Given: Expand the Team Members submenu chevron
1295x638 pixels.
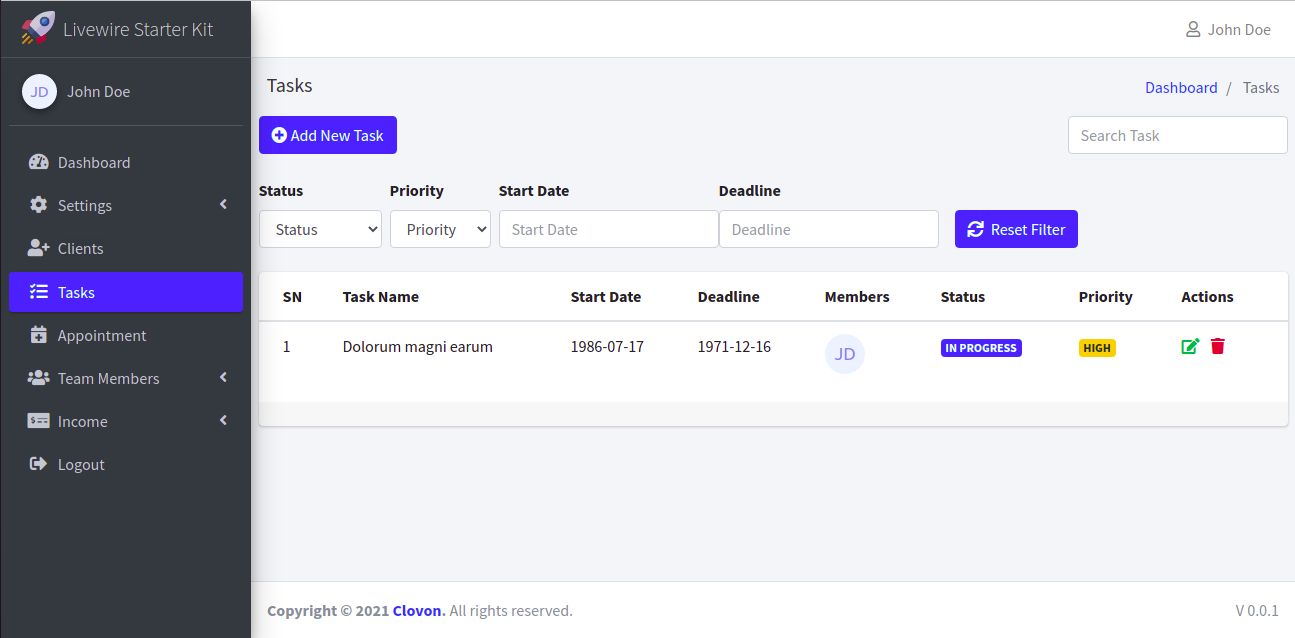Looking at the screenshot, I should [x=223, y=378].
